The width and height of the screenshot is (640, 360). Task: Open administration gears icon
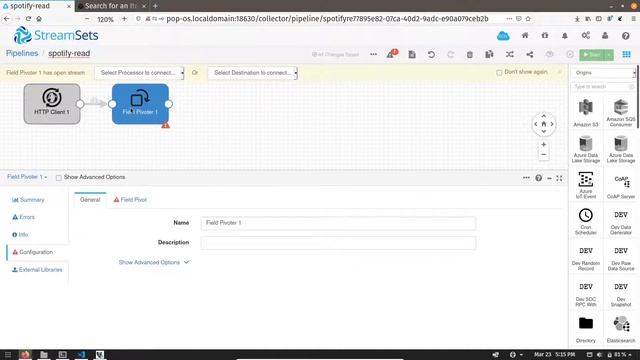586,36
